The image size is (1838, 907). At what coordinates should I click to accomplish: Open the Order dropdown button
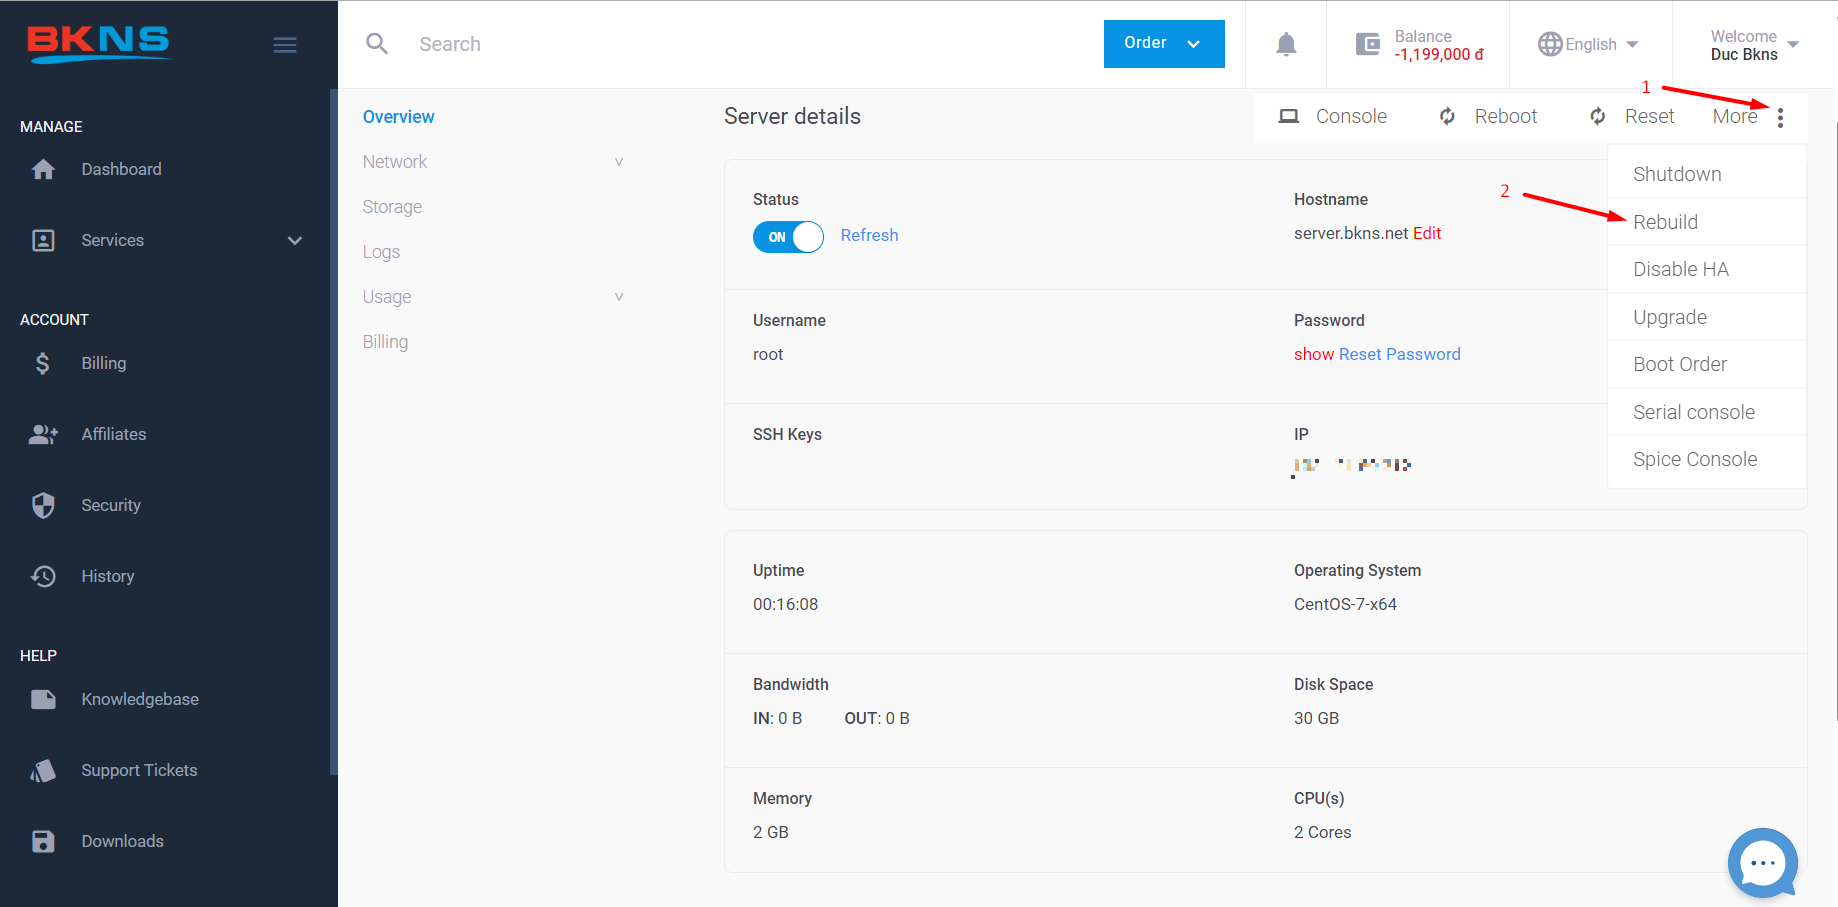click(1163, 44)
